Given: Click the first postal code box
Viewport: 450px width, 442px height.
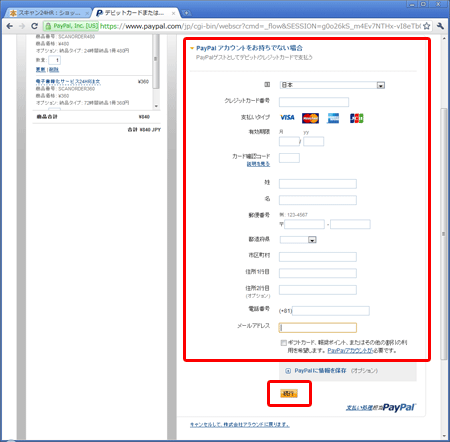Looking at the screenshot, I should [x=304, y=224].
